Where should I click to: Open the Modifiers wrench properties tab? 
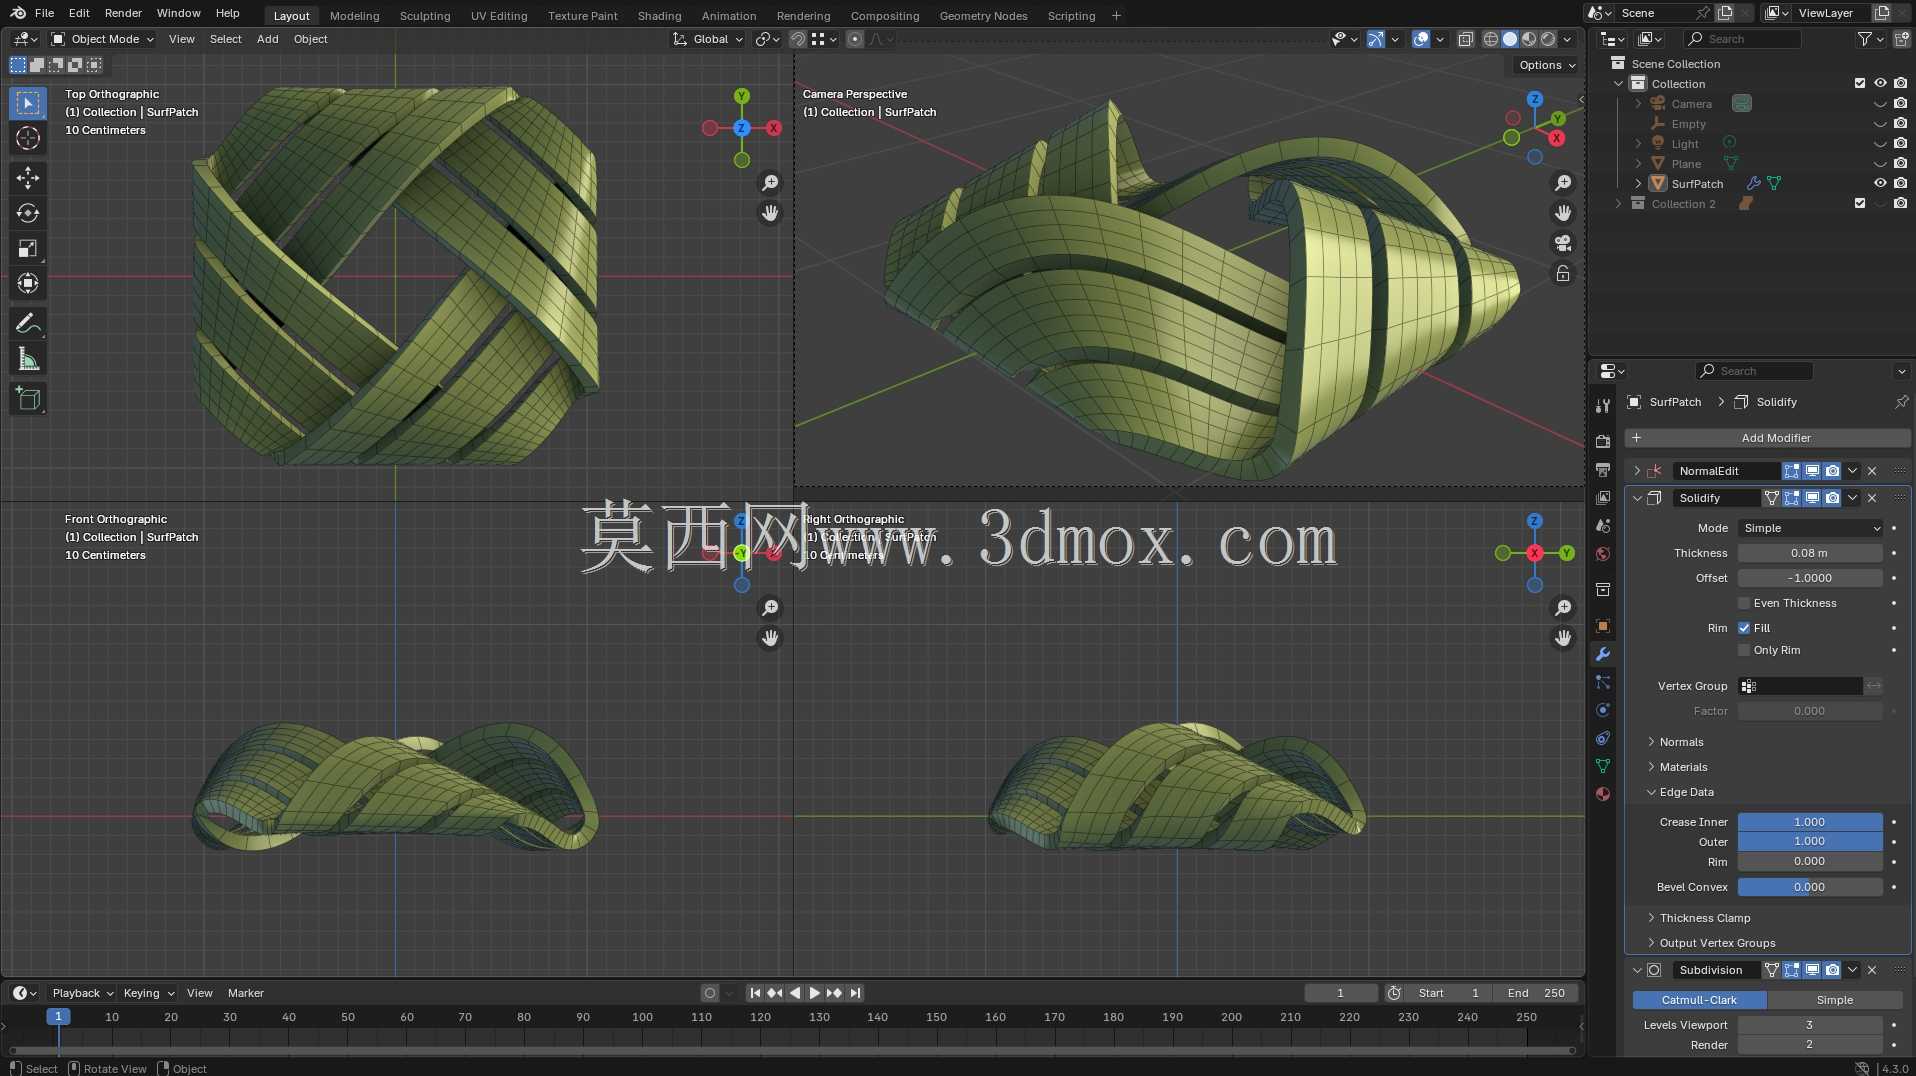(x=1603, y=654)
